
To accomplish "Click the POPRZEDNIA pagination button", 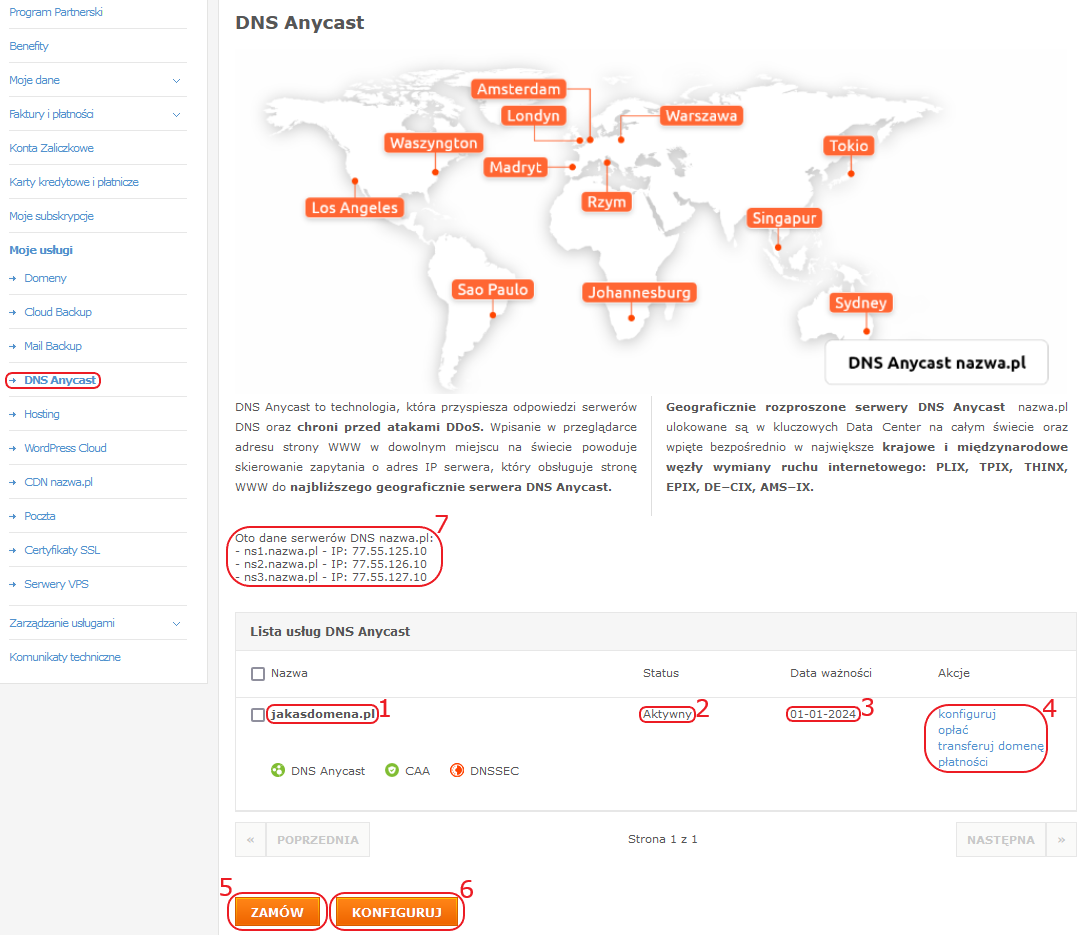I will click(318, 839).
